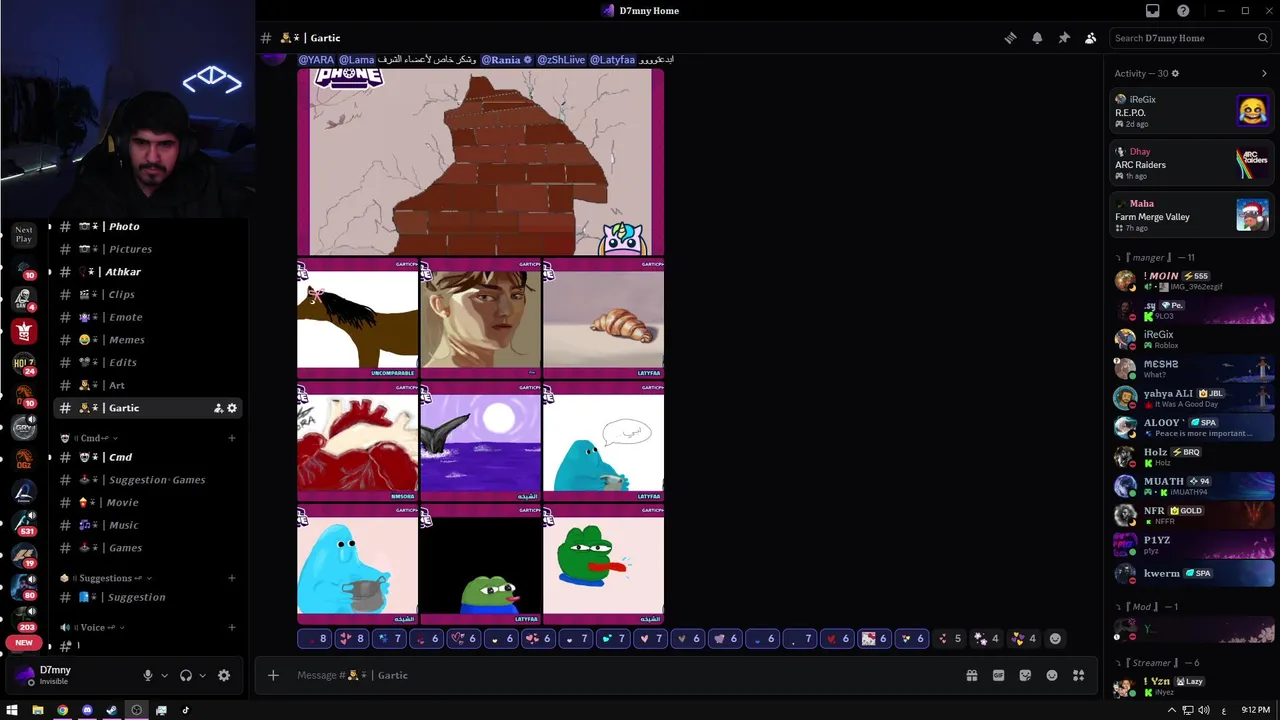
Task: Click the @Lama mention
Action: point(356,60)
